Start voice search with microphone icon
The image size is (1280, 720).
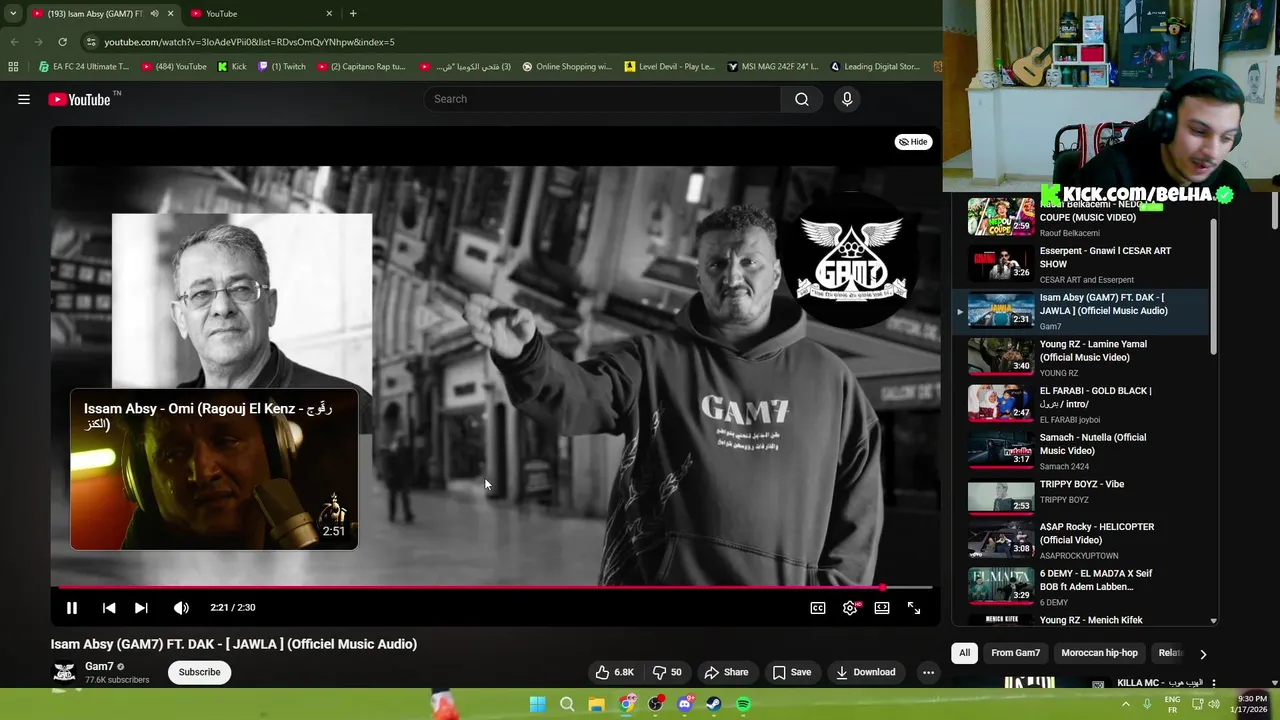847,99
